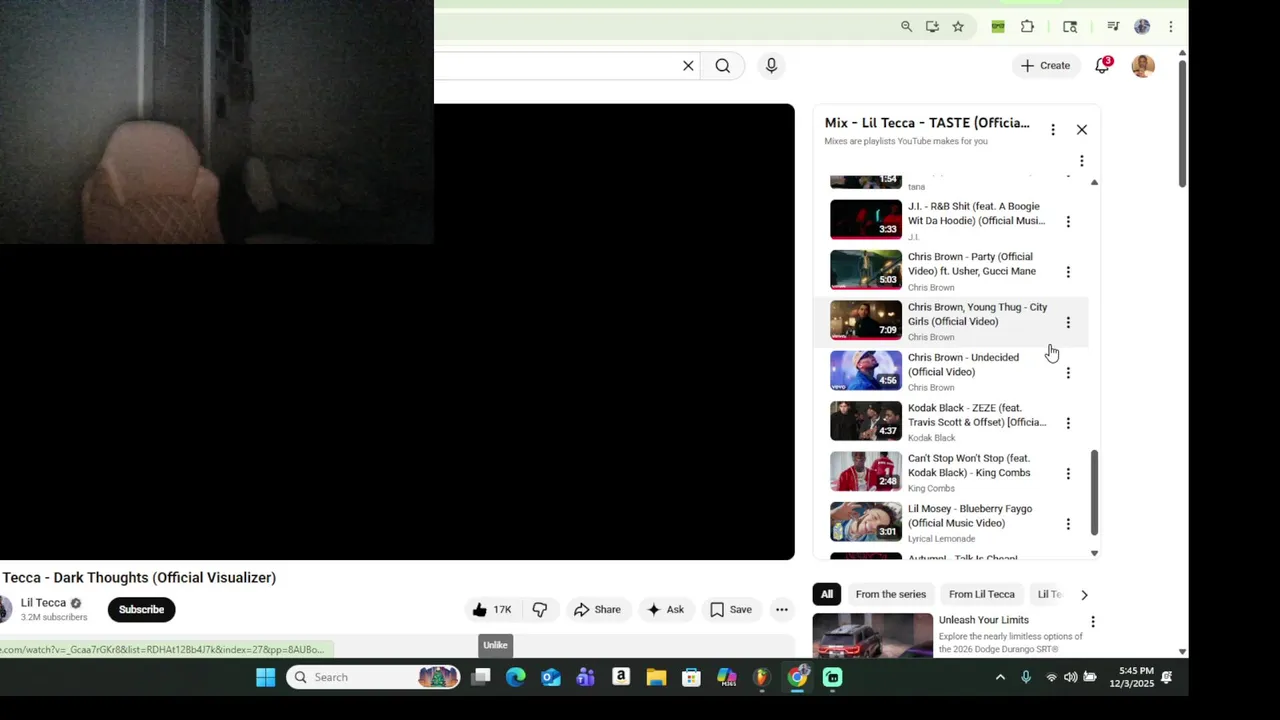Show hidden system tray icons
This screenshot has height=720, width=1280.
pos(1000,677)
